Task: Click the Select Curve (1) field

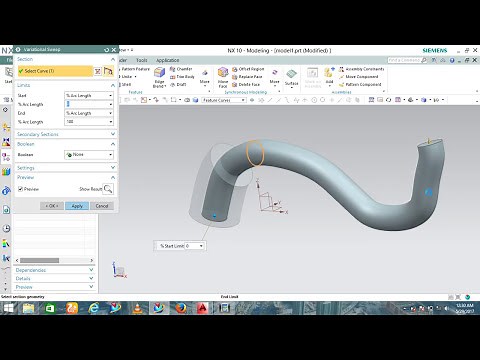Action: pos(55,71)
